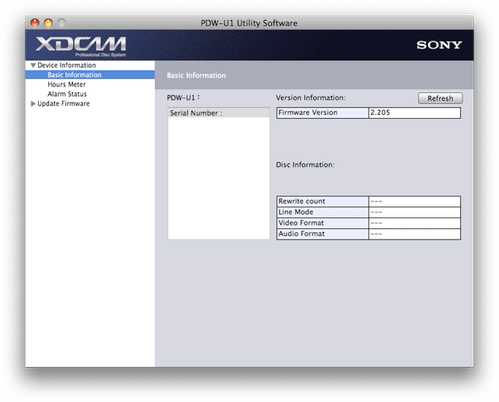Click inside the empty serial number list

tap(219, 178)
